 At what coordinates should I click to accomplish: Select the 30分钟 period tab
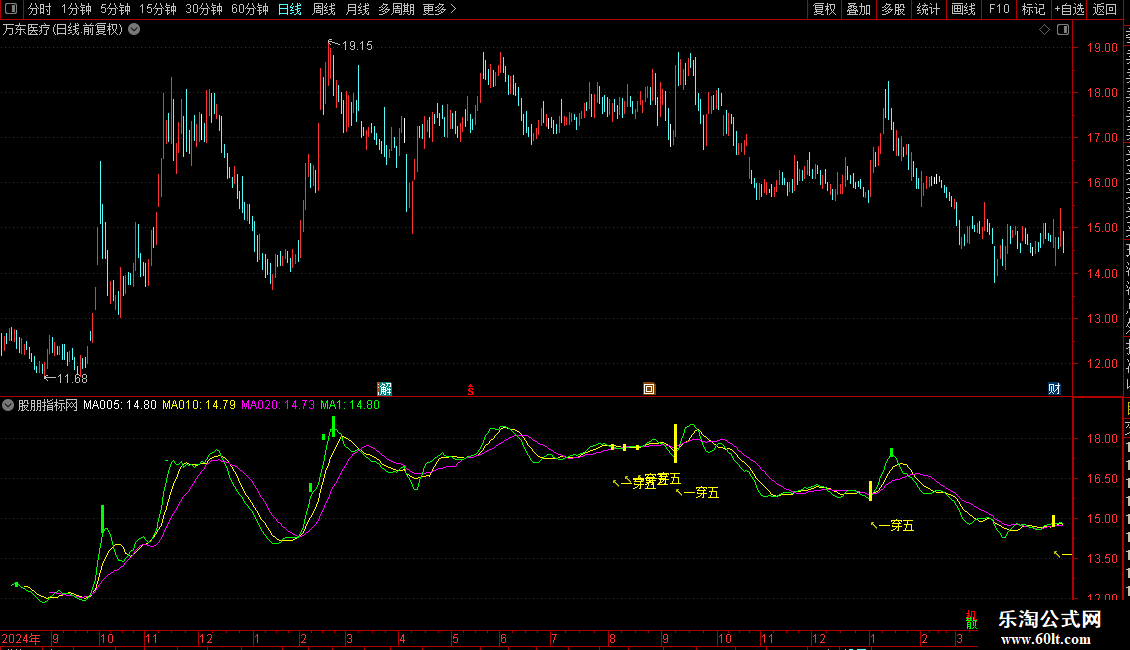pos(203,9)
